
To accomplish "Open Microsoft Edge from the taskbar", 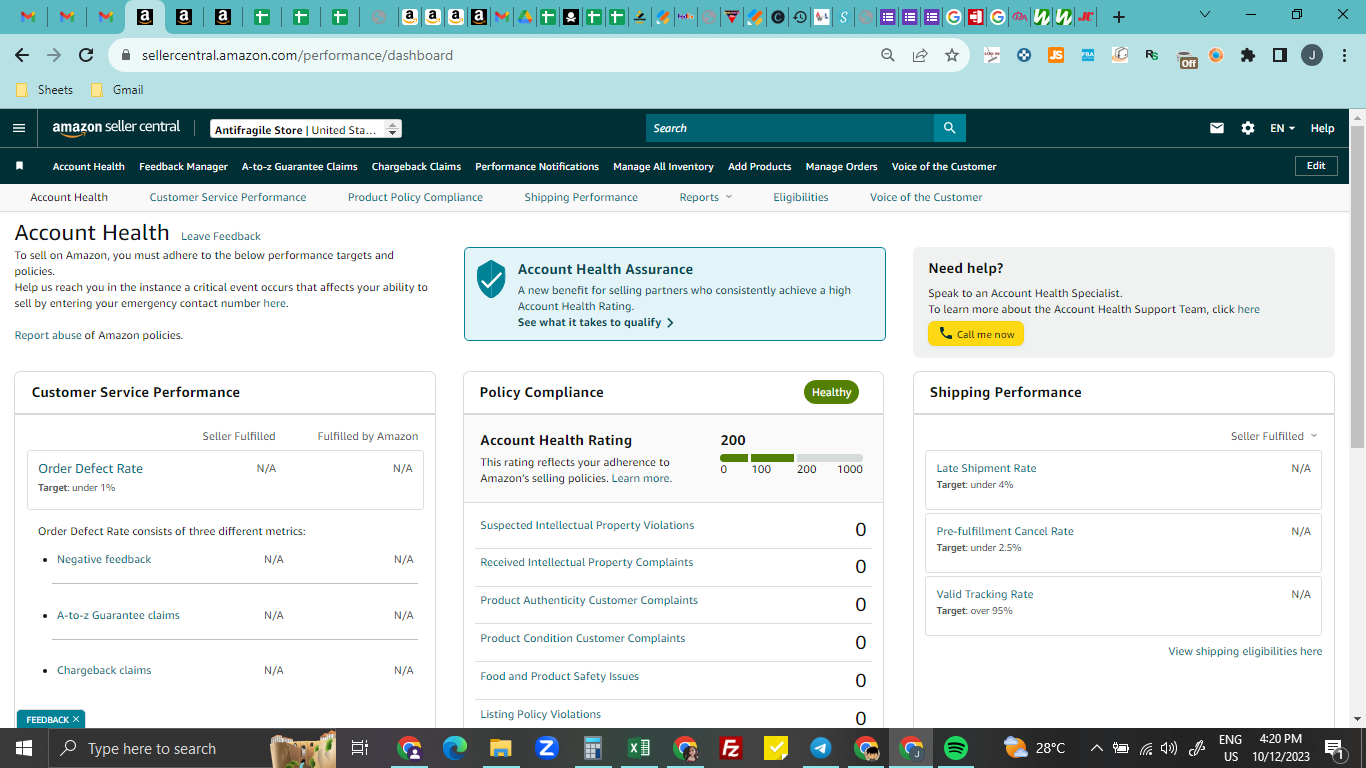I will point(455,748).
